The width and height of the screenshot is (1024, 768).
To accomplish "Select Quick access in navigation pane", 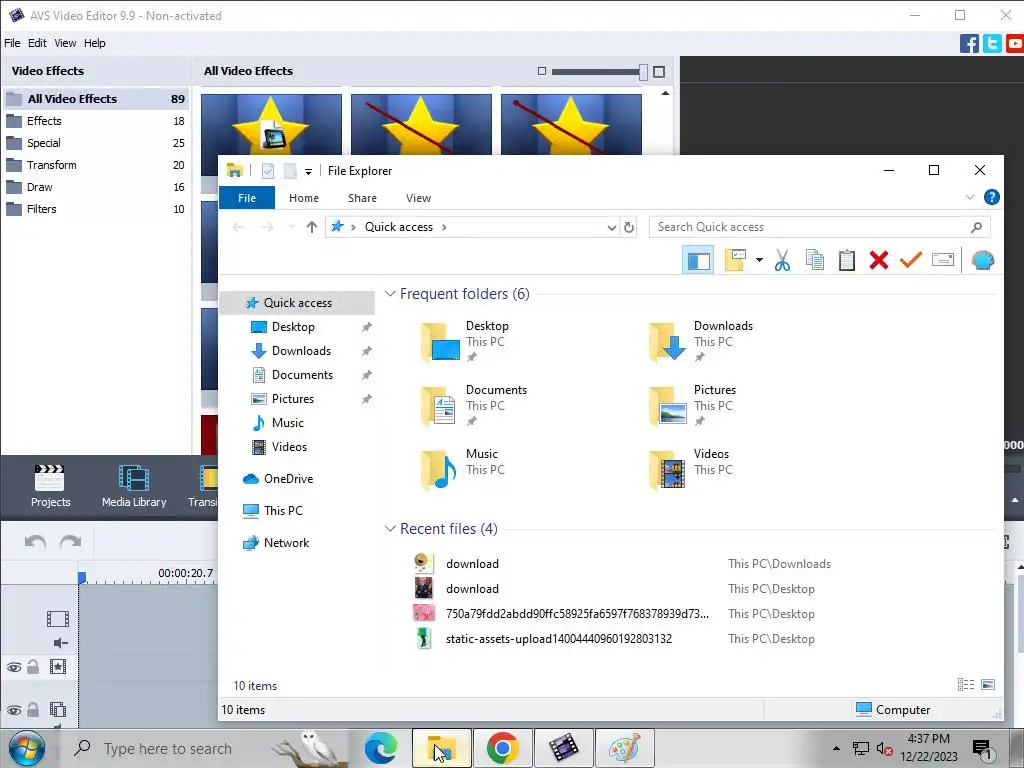I will click(297, 303).
